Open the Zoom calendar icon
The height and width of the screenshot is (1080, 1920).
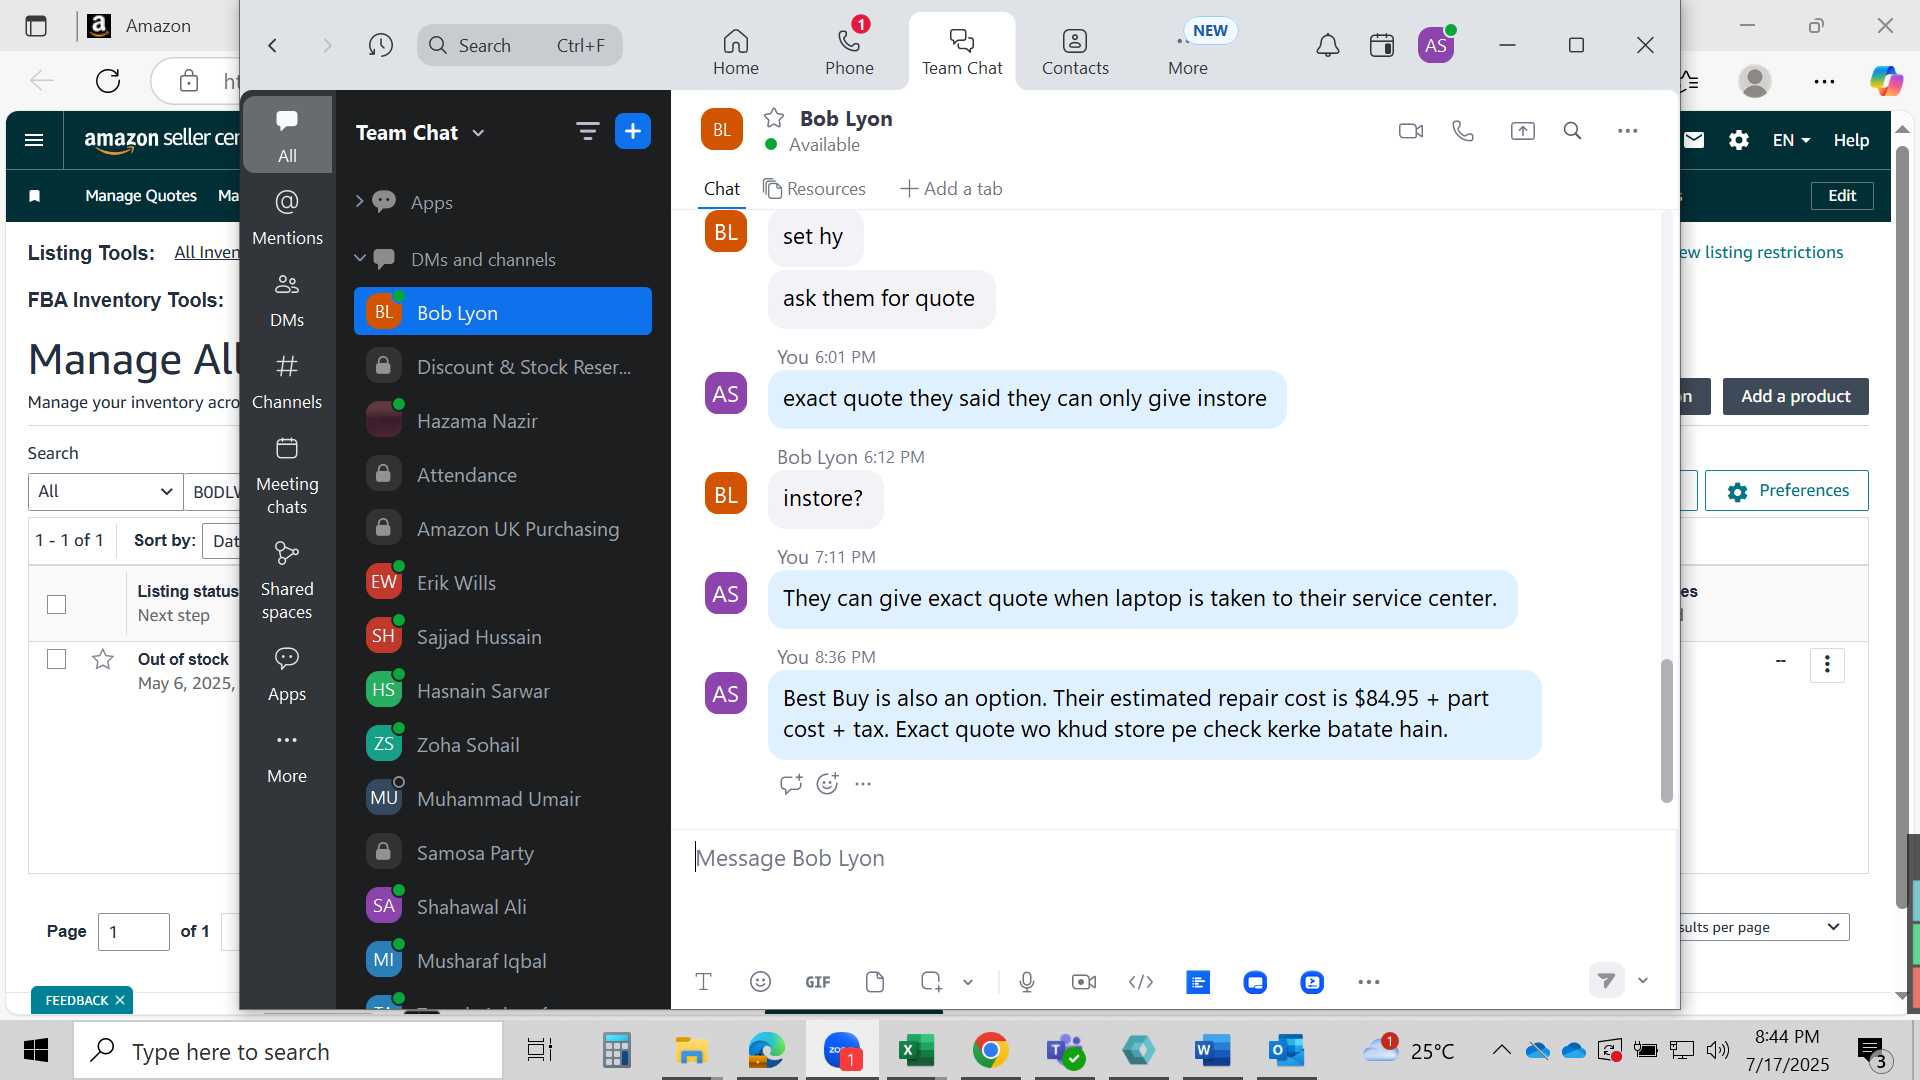tap(1382, 45)
